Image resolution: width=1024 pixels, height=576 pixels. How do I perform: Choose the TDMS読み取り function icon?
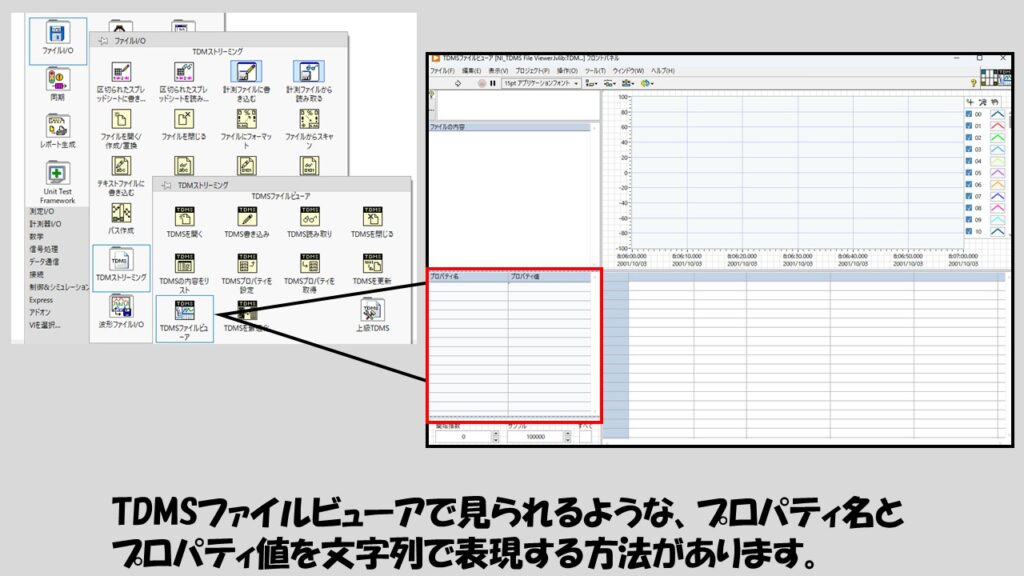310,217
